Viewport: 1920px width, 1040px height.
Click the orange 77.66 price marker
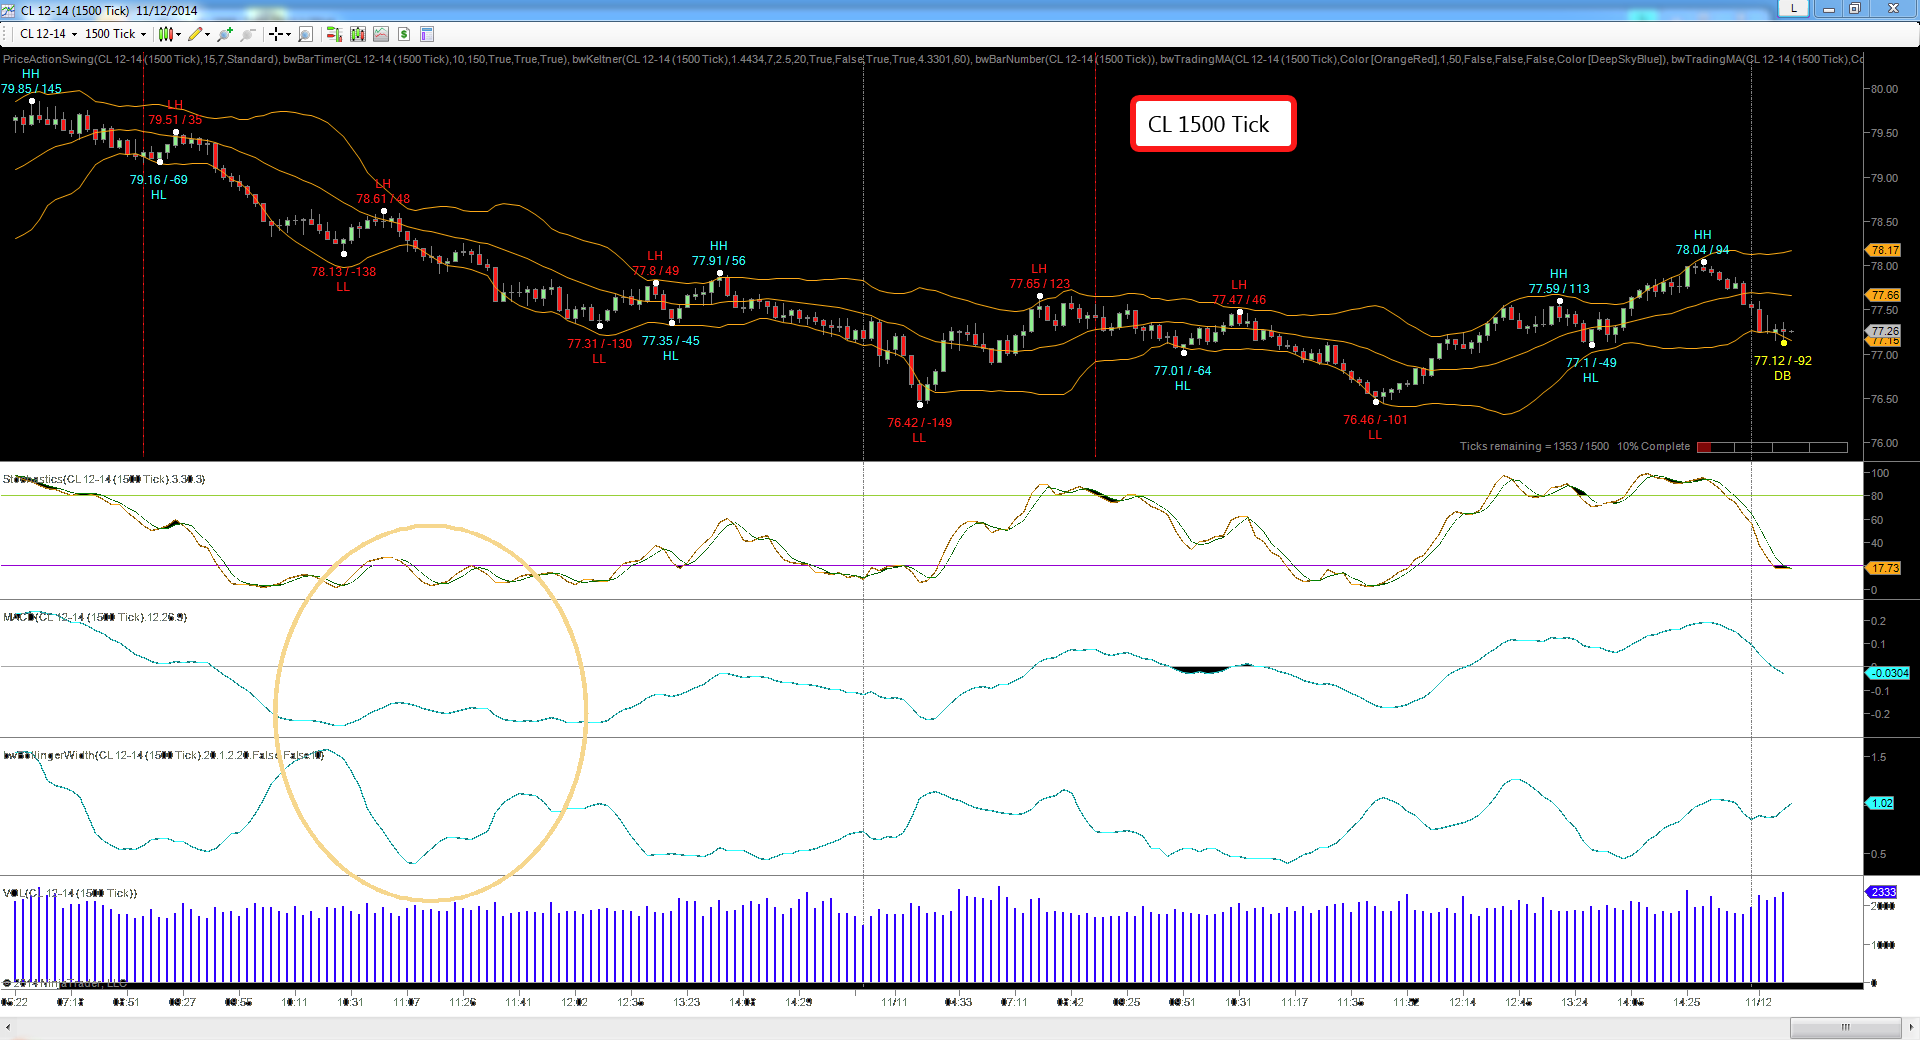(x=1885, y=295)
